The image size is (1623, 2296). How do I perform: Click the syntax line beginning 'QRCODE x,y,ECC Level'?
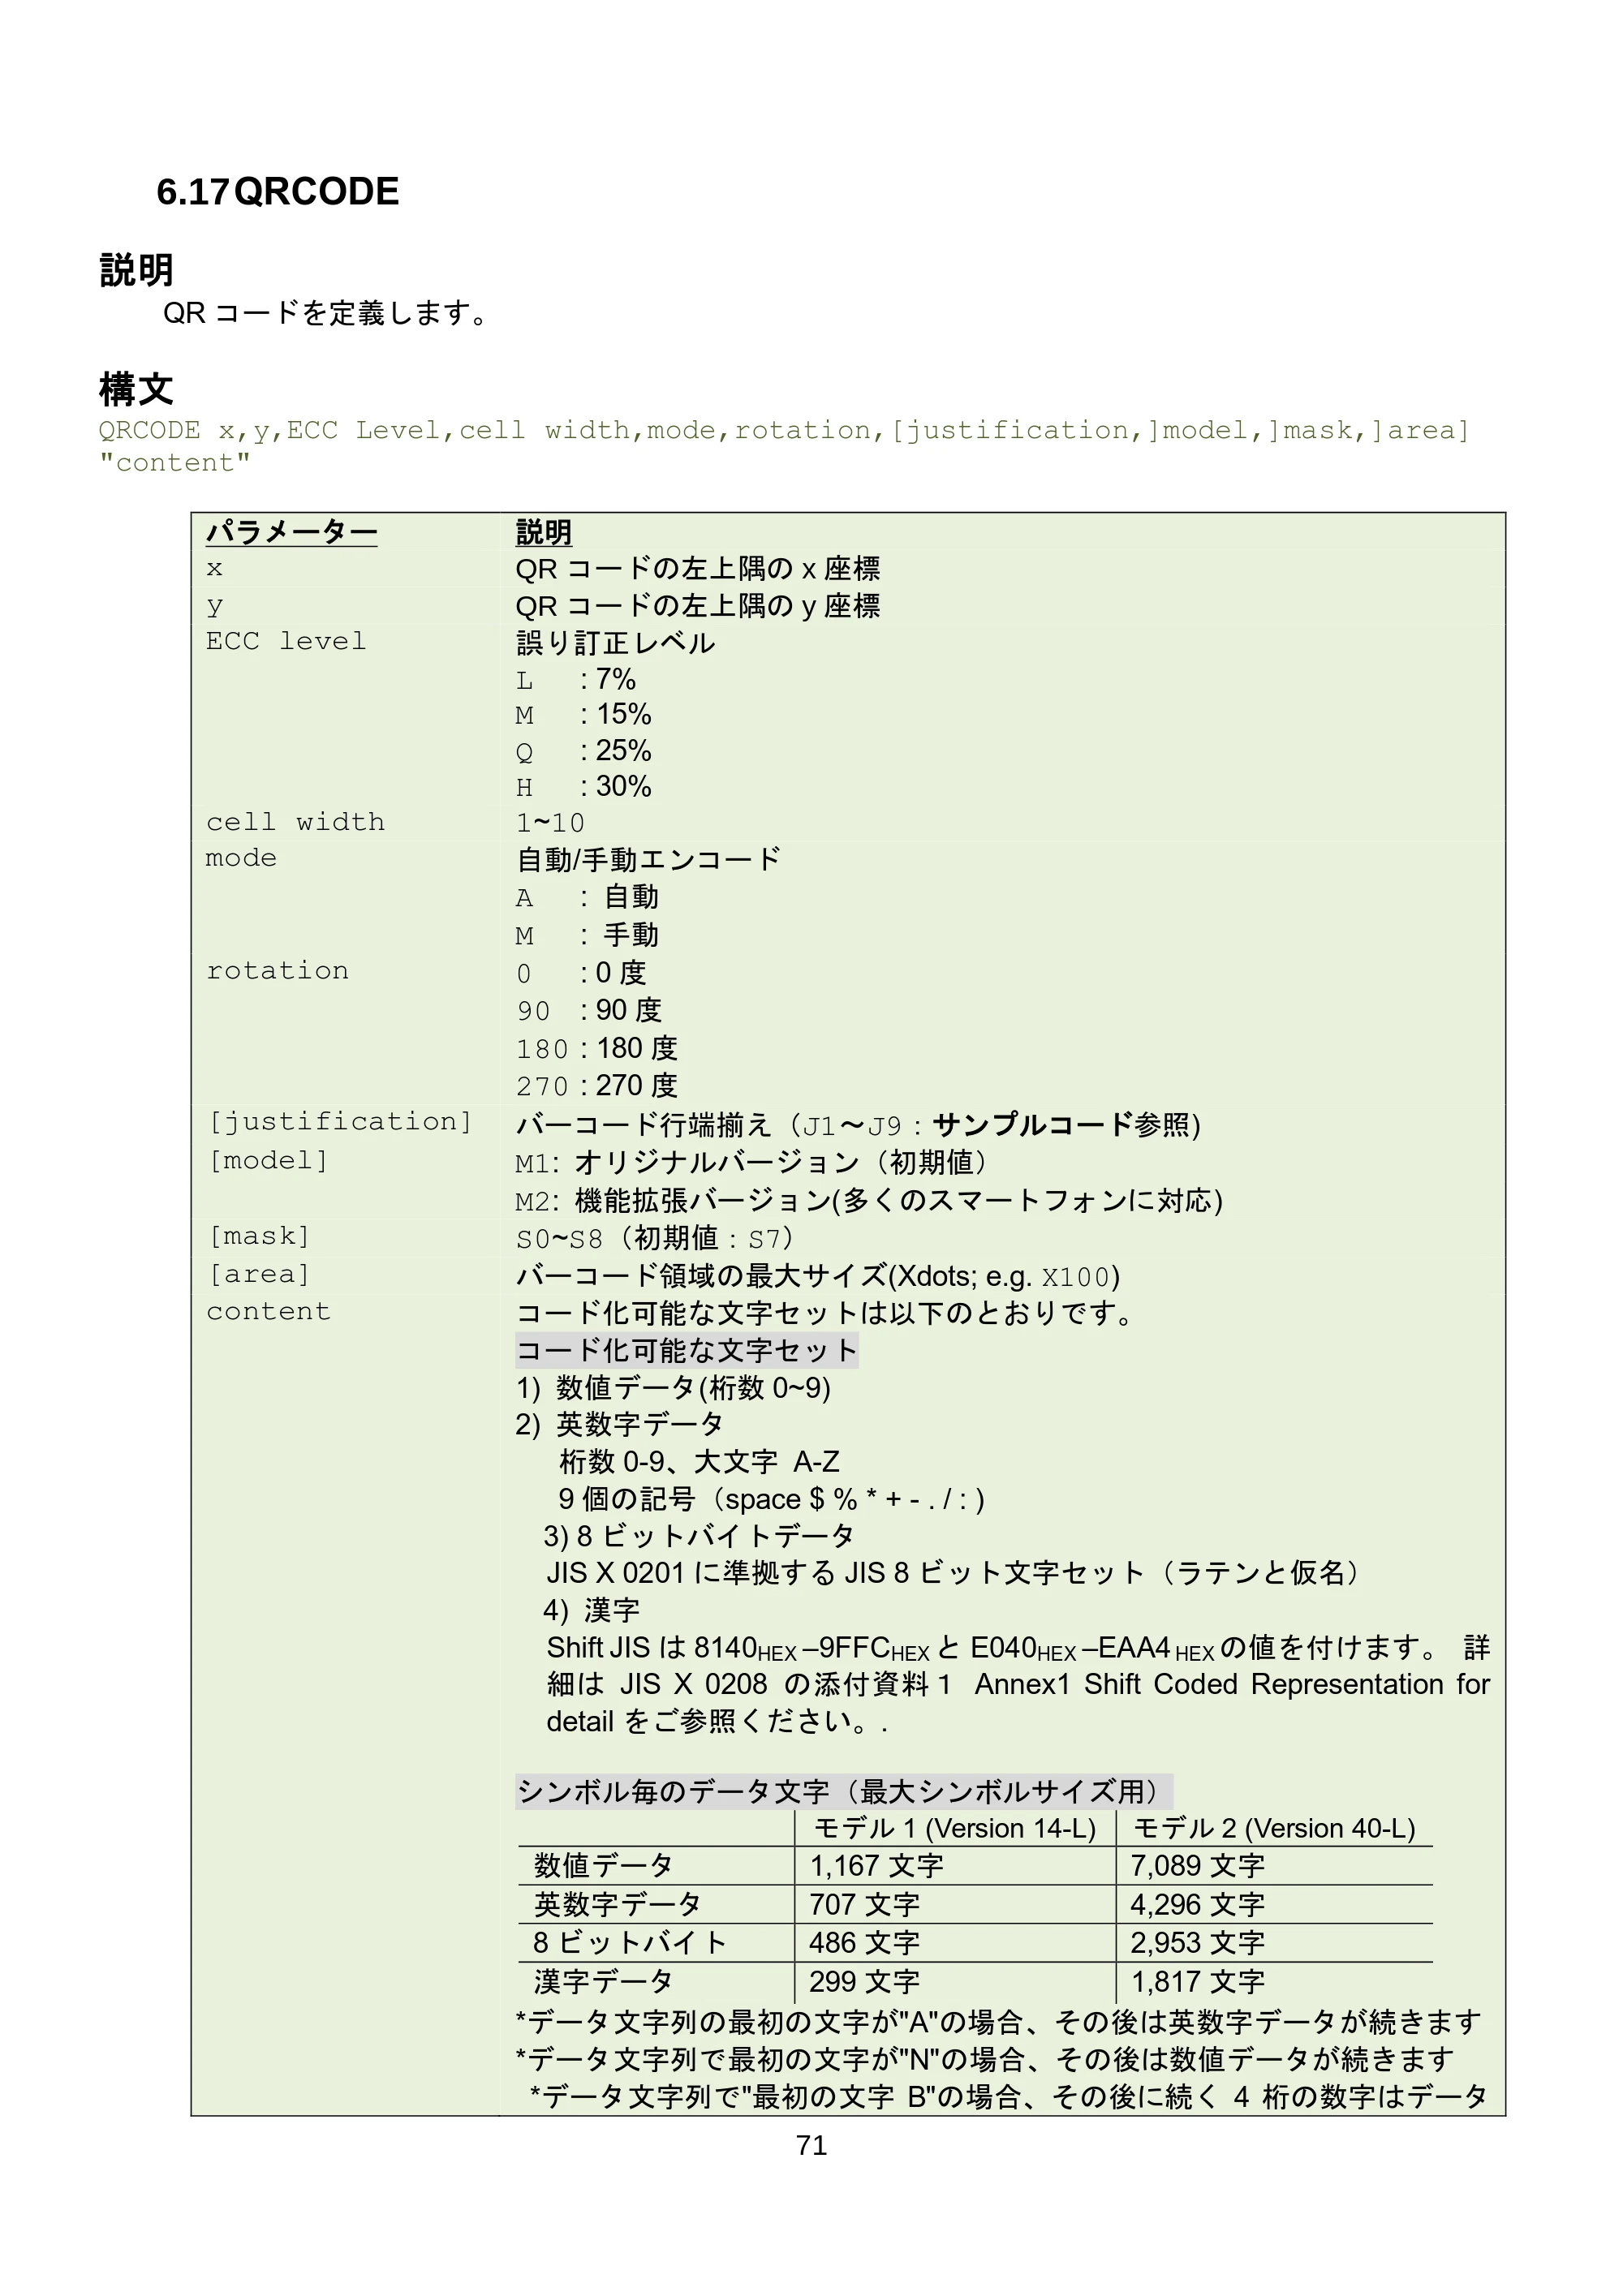[x=784, y=430]
